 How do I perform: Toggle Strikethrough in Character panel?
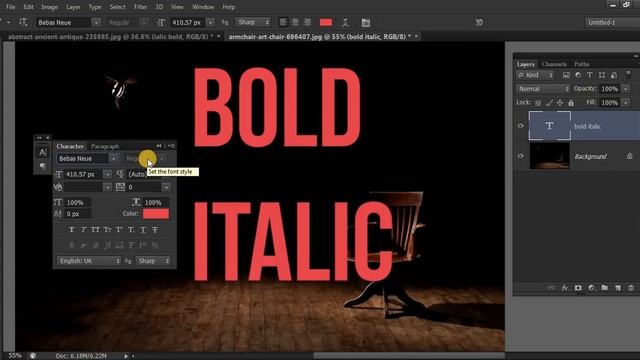point(155,230)
